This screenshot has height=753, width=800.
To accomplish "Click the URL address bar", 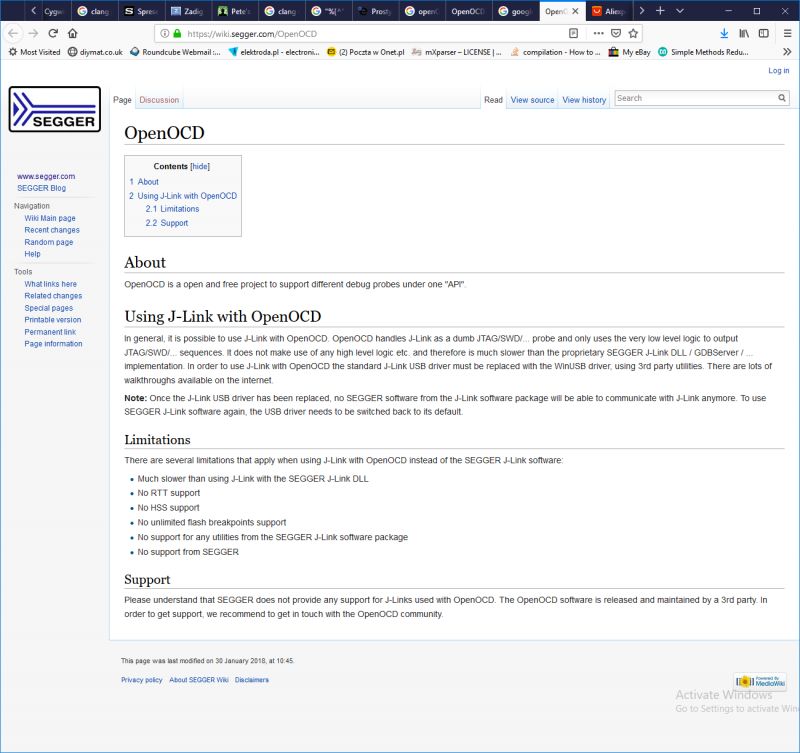I will [x=375, y=34].
